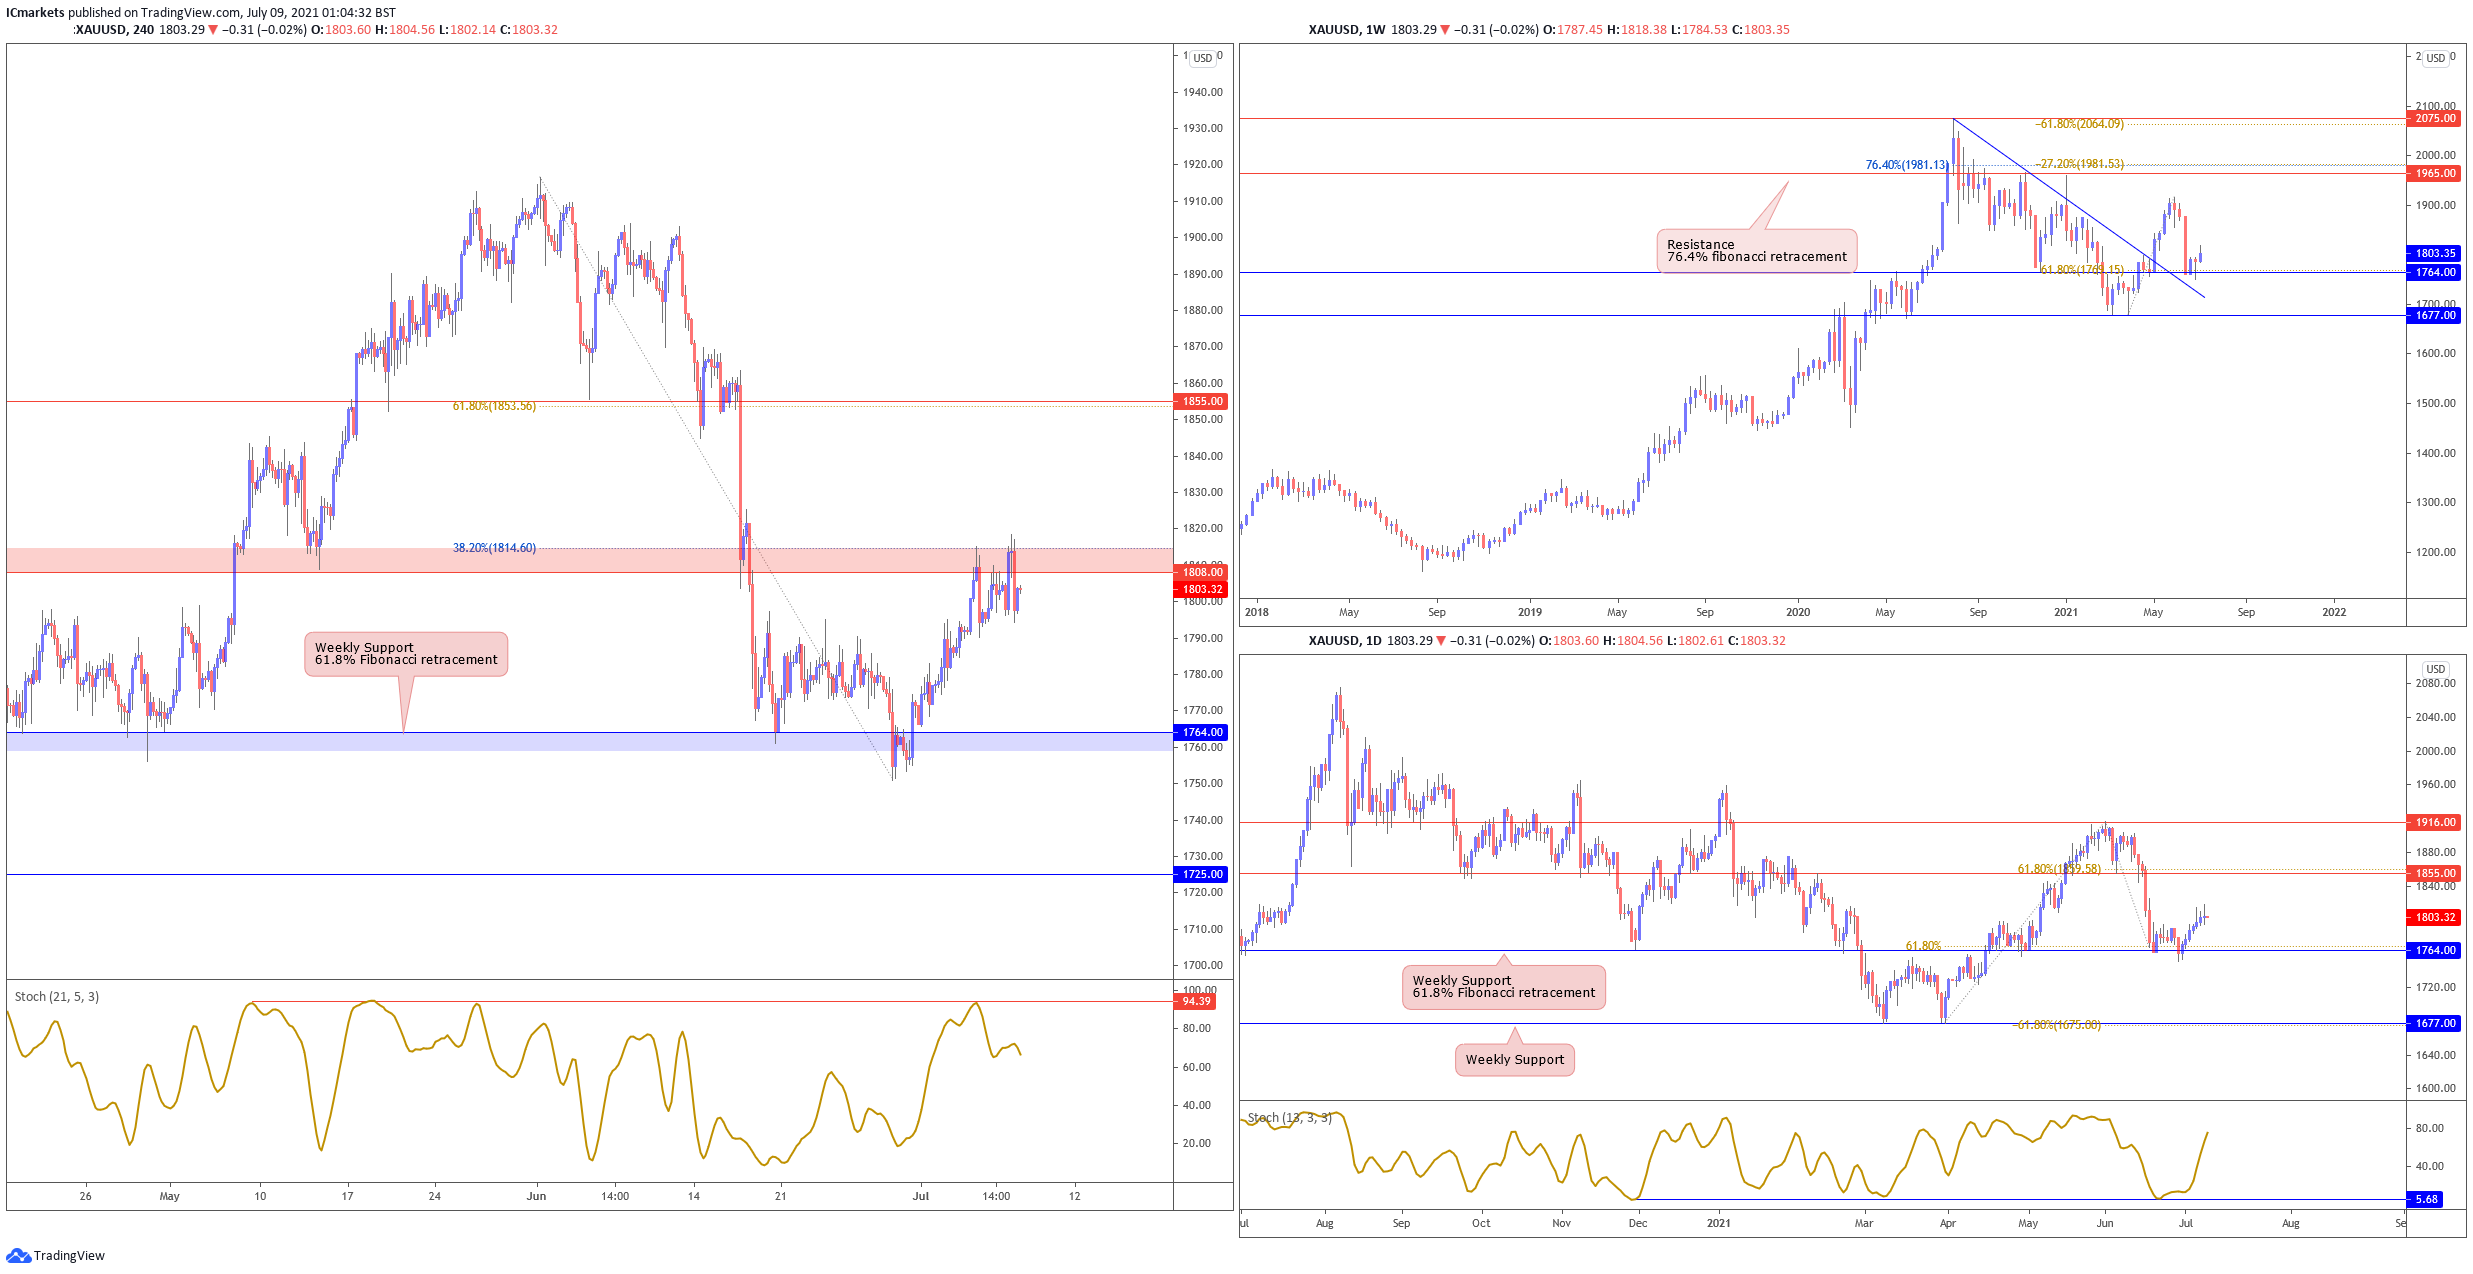Click the blue 1677.00 label on the daily chart
The image size is (2473, 1274).
coord(2435,1023)
